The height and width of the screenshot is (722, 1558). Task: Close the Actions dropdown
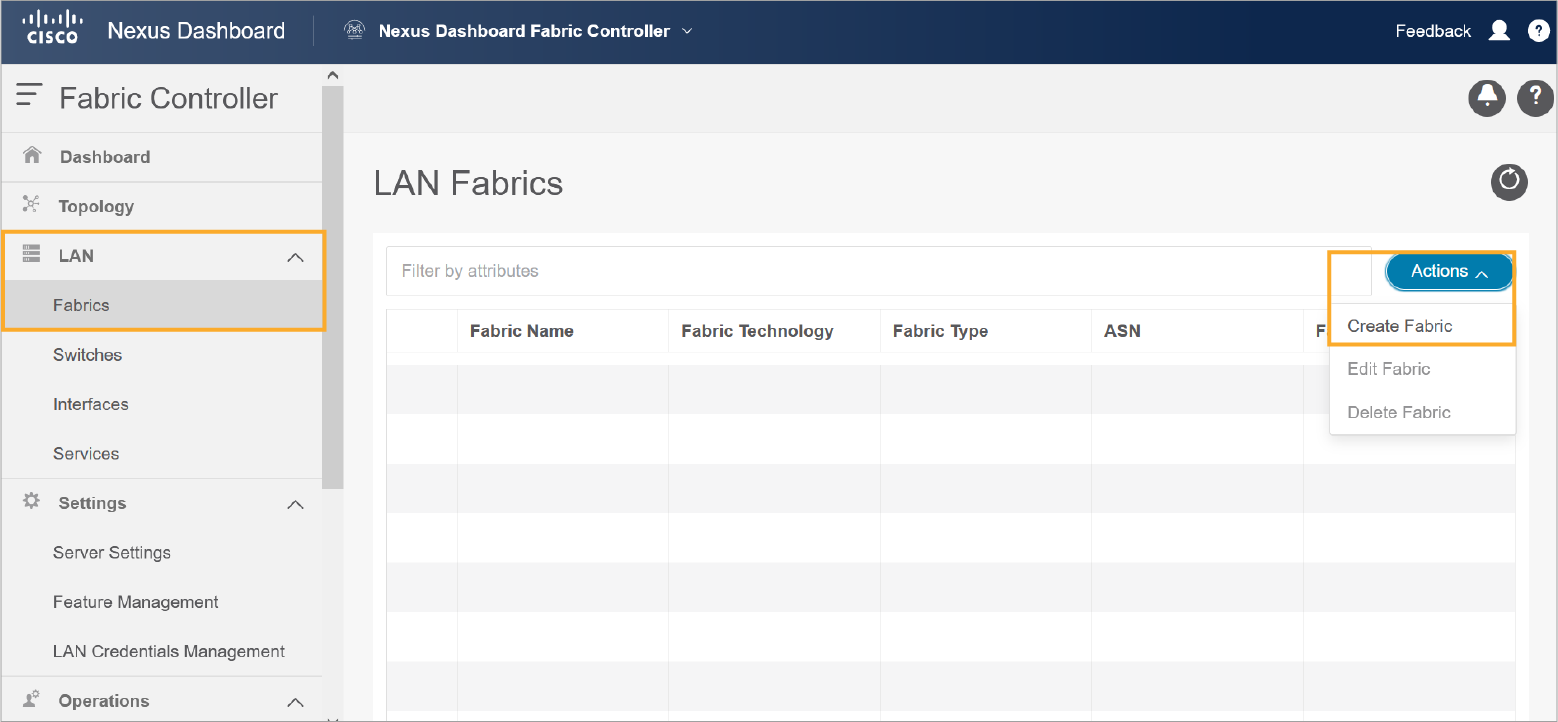tap(1449, 271)
